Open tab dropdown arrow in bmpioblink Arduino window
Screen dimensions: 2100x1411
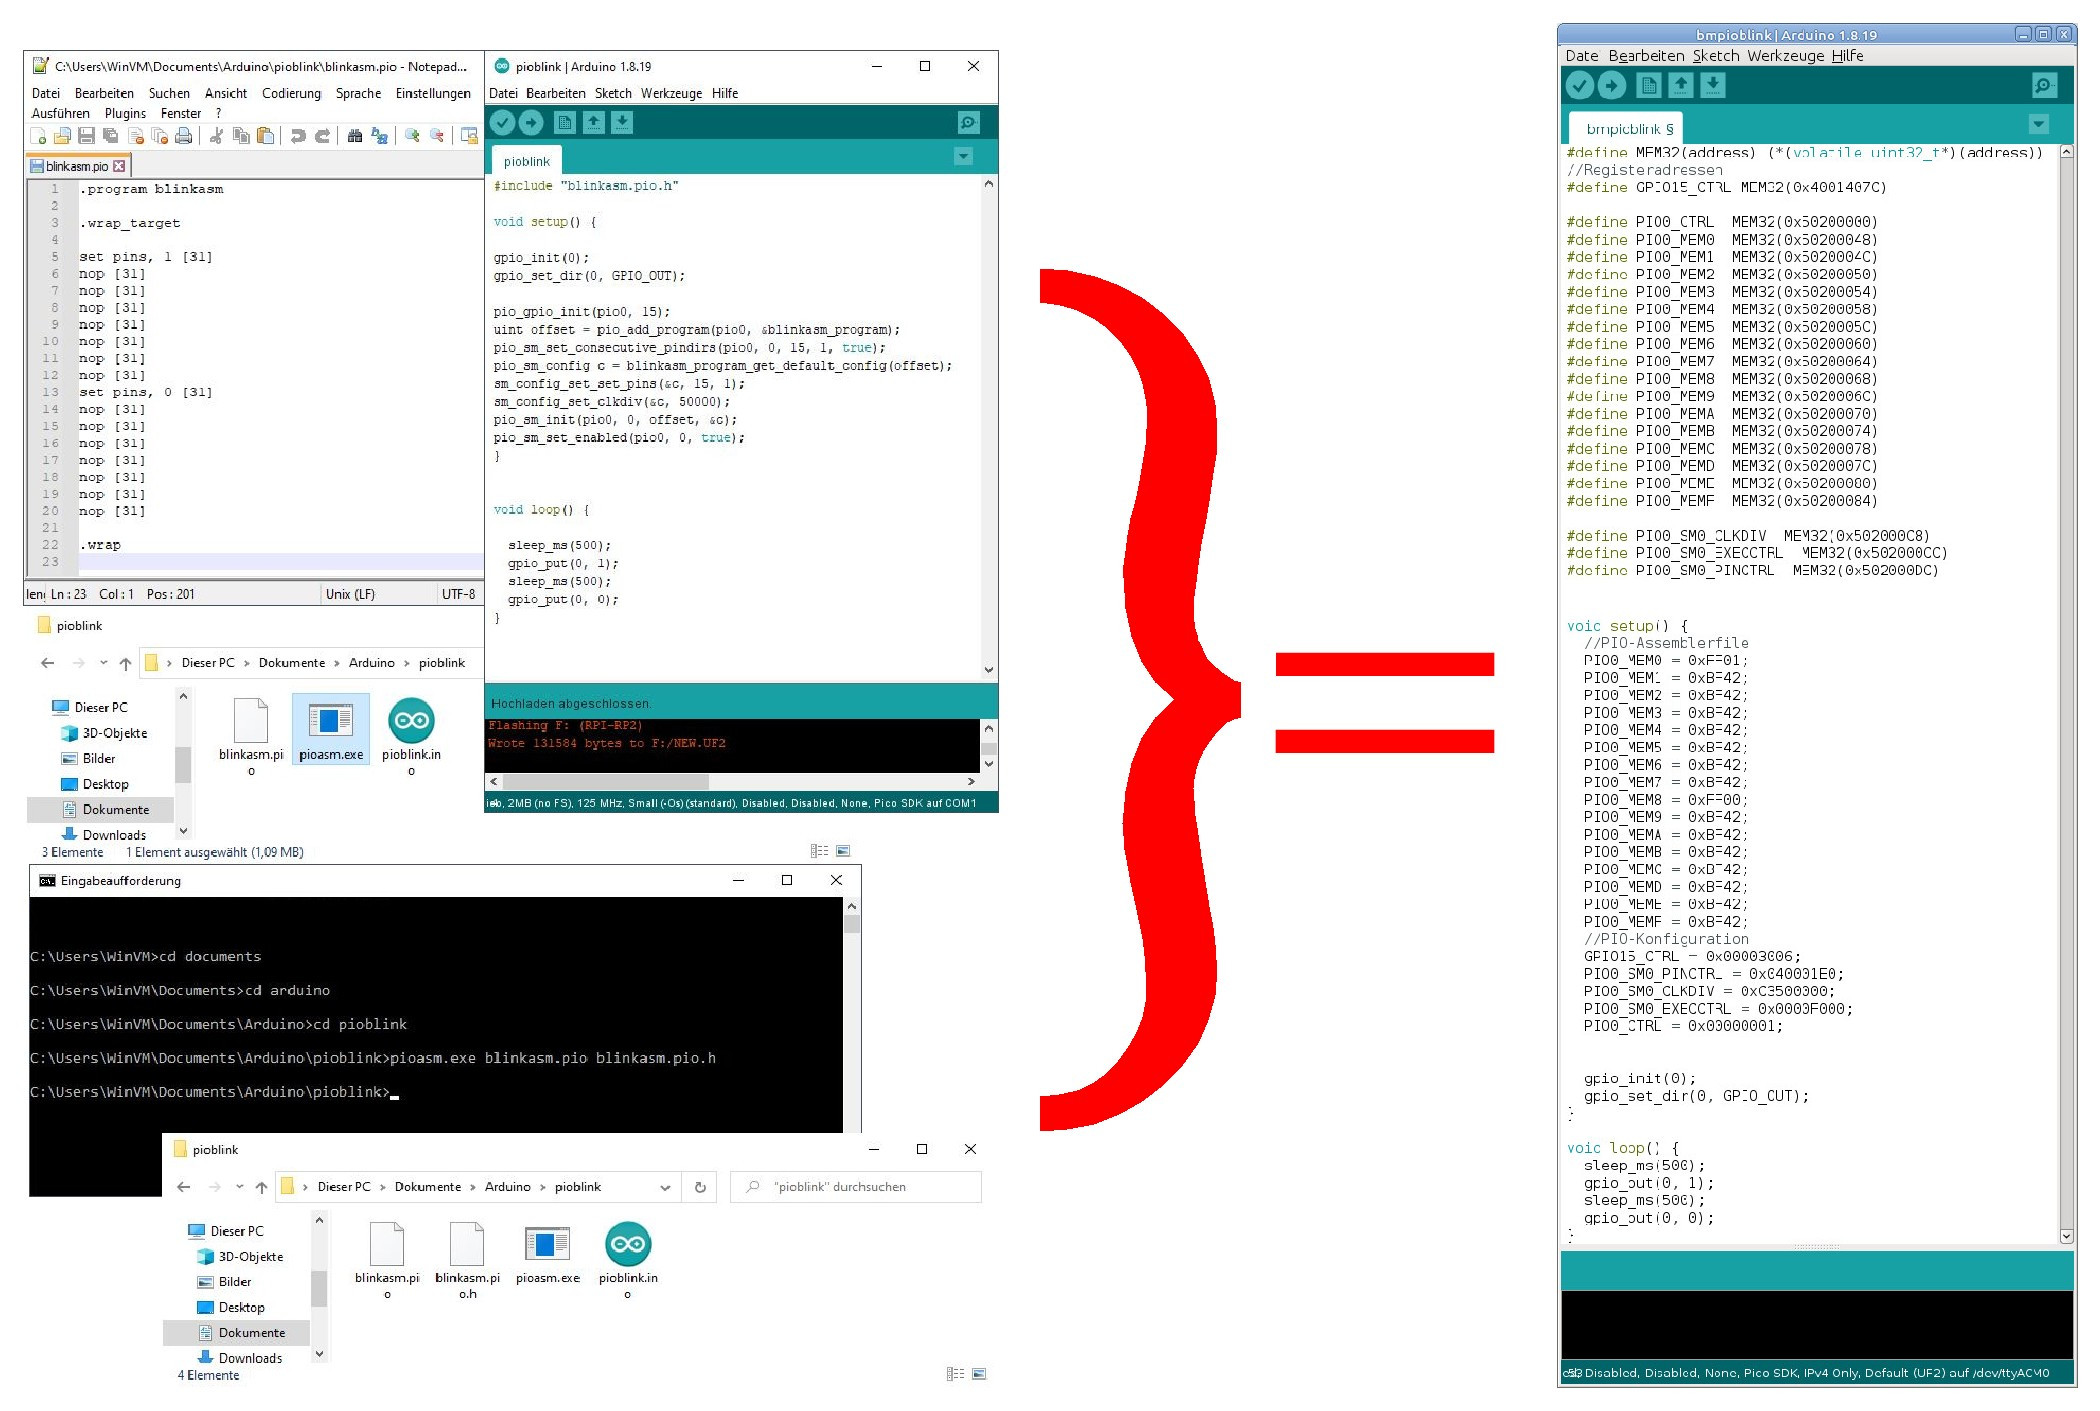pyautogui.click(x=2038, y=125)
